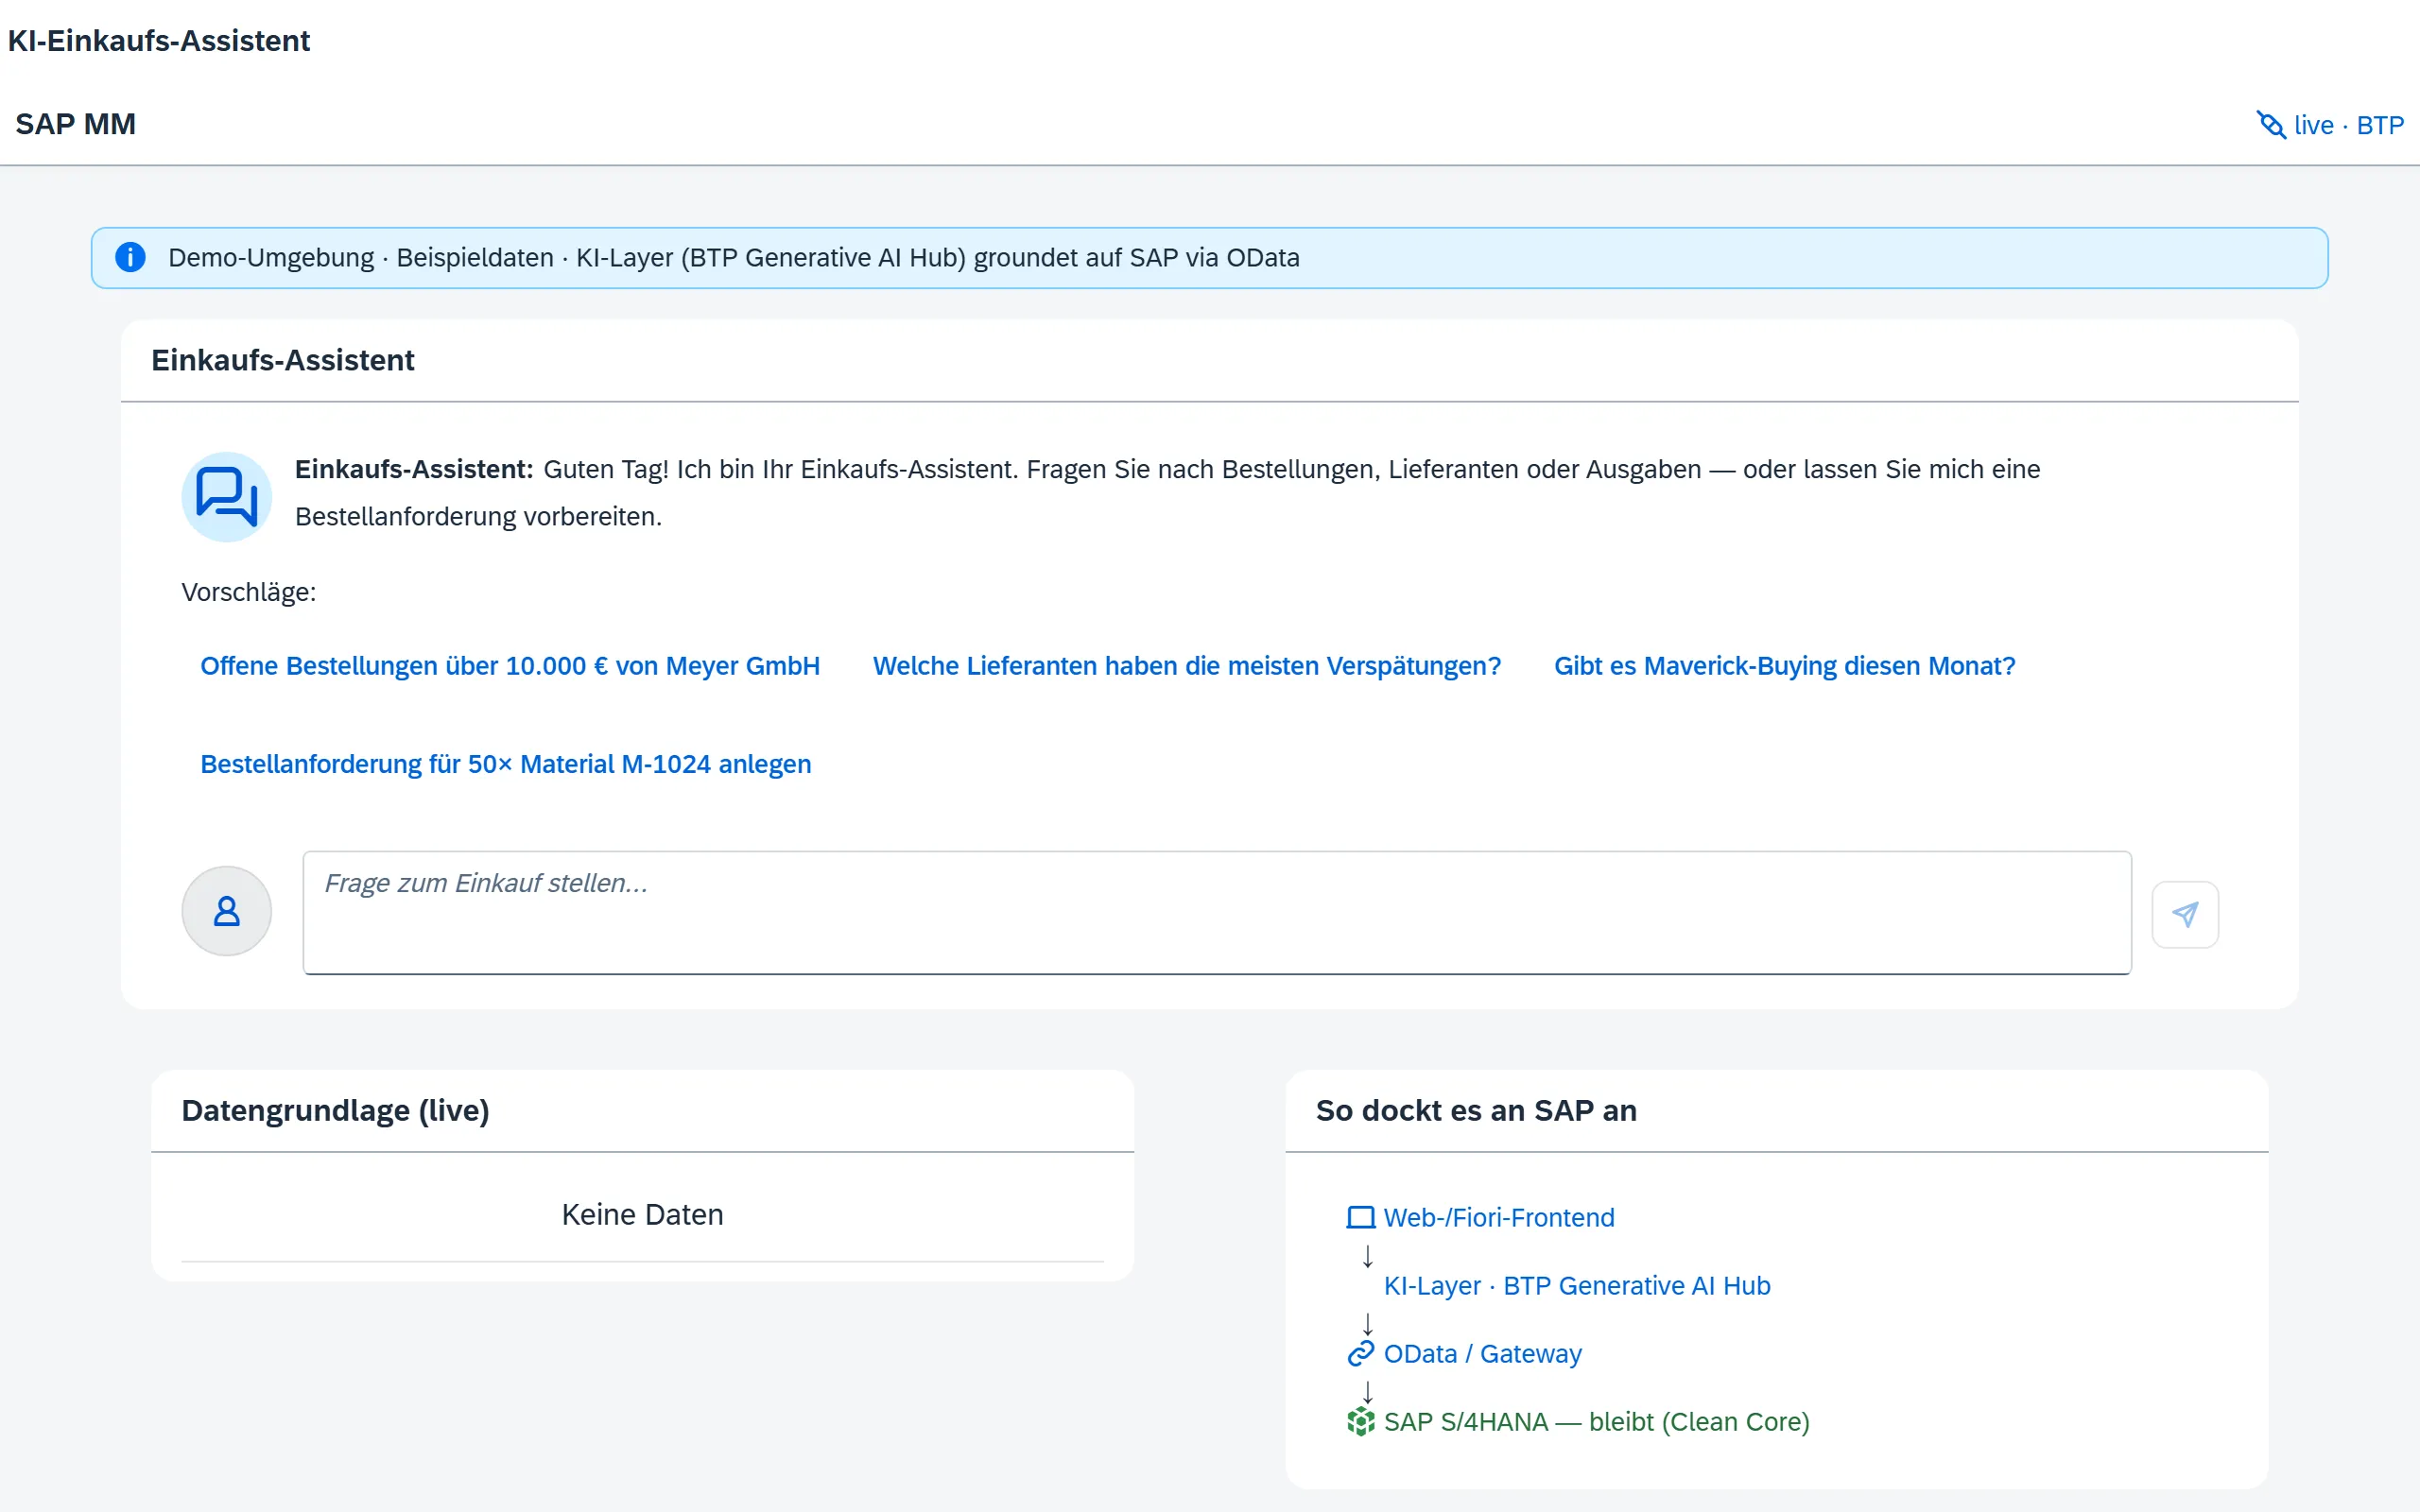This screenshot has width=2420, height=1512.
Task: Pick Bestellanforderung für 50× Material M-1024 anlegen
Action: [x=506, y=764]
